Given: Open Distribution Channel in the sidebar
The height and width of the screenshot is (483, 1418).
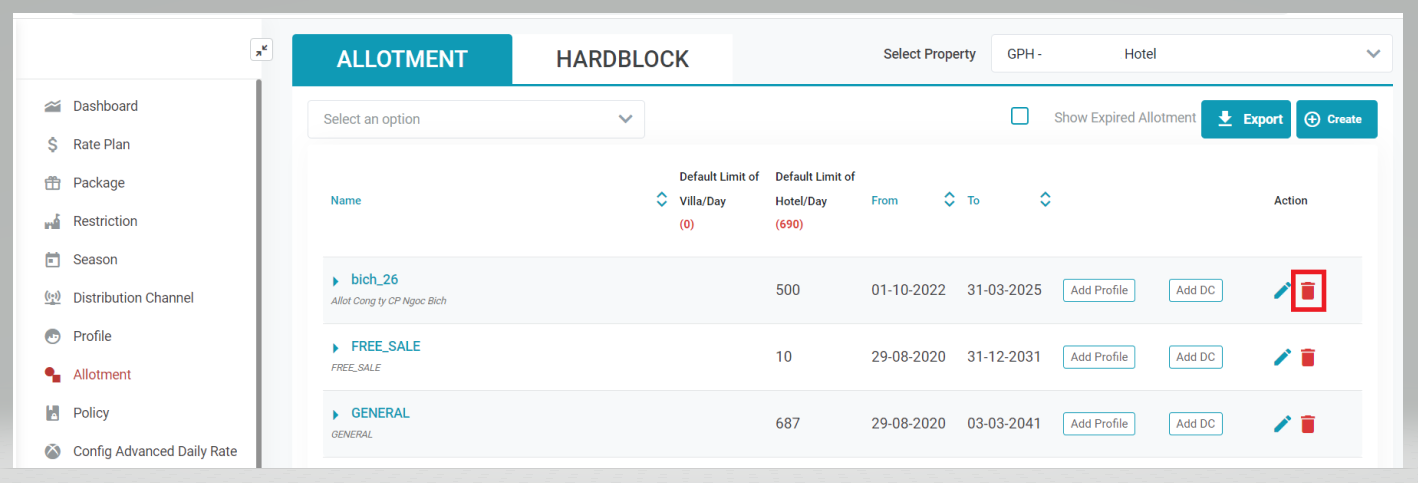Looking at the screenshot, I should [x=133, y=298].
